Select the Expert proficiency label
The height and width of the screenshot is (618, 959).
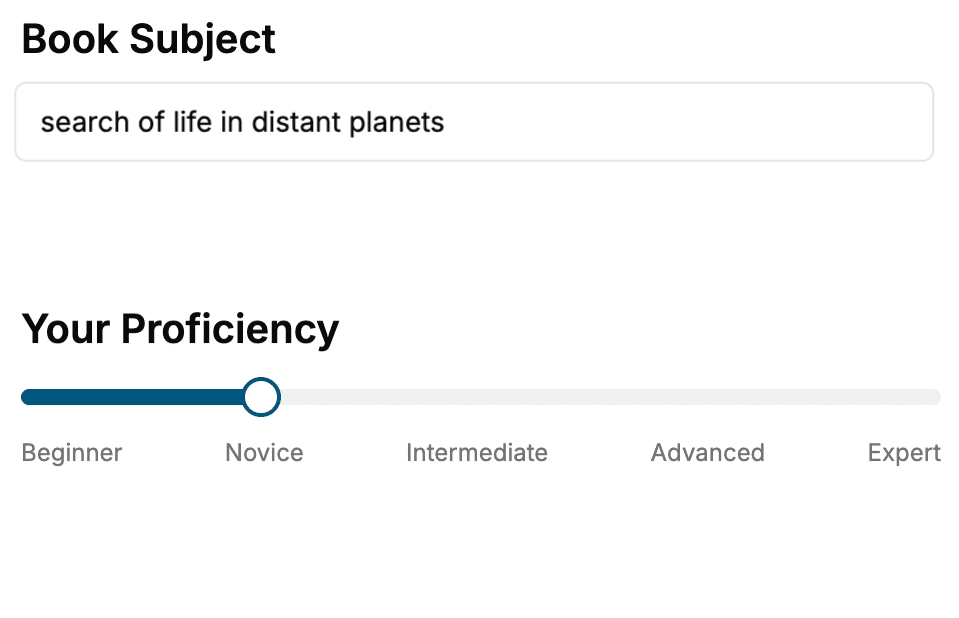coord(903,452)
